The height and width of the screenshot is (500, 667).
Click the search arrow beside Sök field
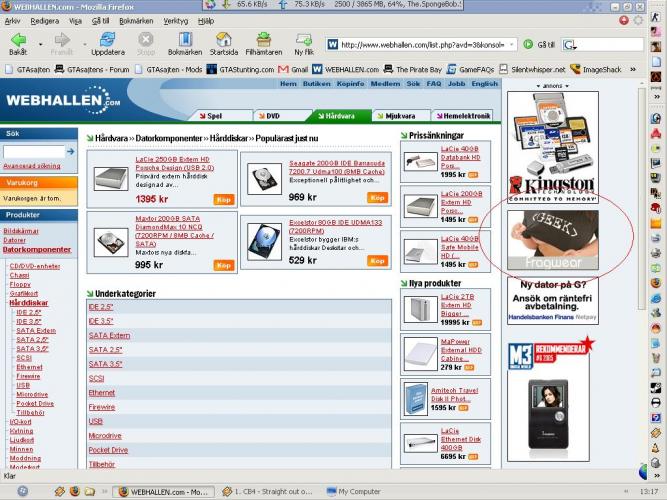[69, 152]
